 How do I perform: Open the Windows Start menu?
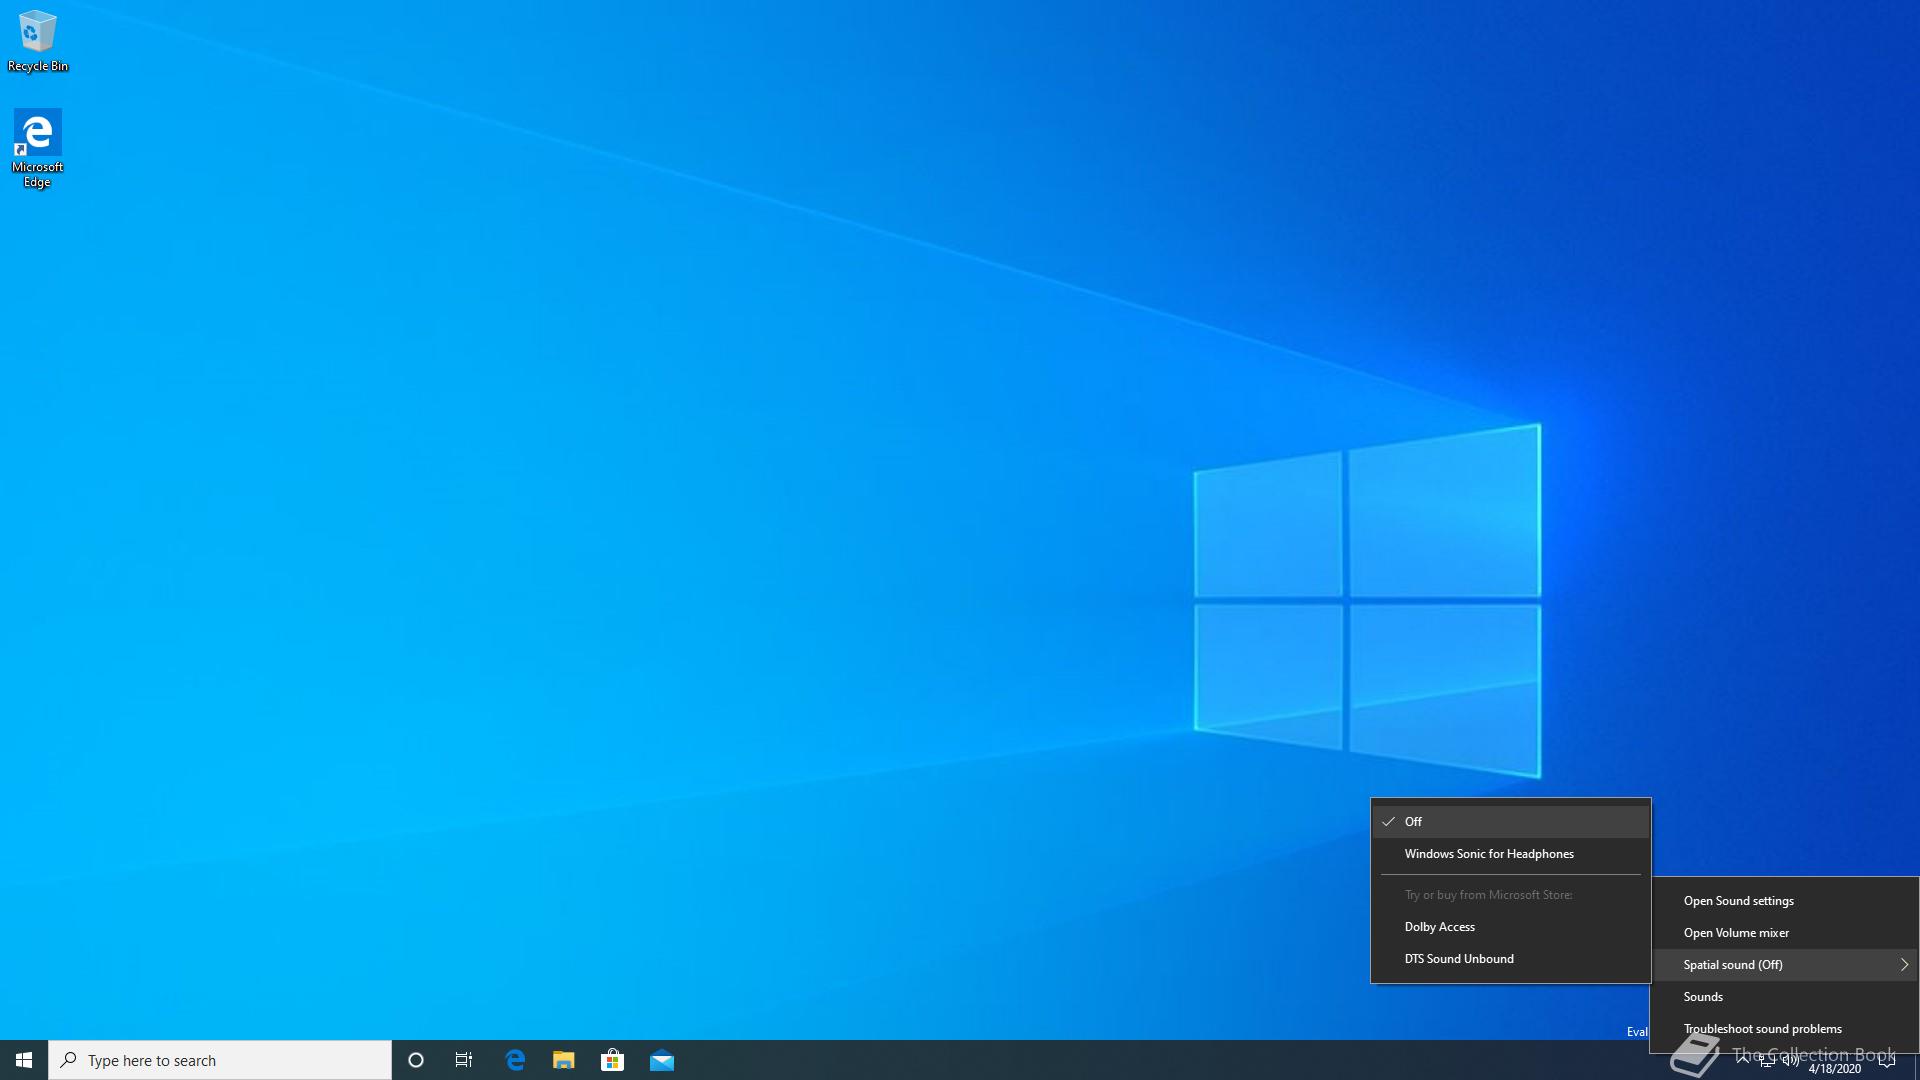pyautogui.click(x=24, y=1060)
